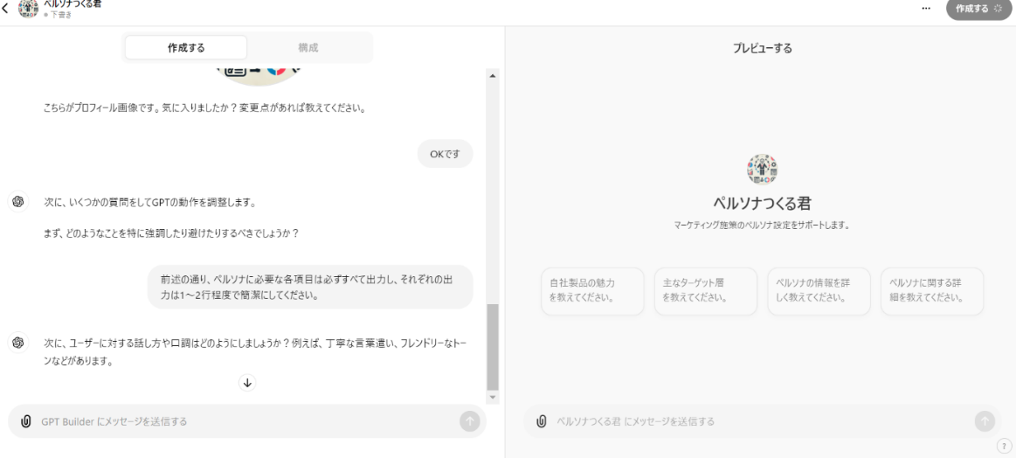Viewport: 1016px width, 458px height.
Task: Select the 主なターゲット層 starter prompt
Action: pos(706,292)
